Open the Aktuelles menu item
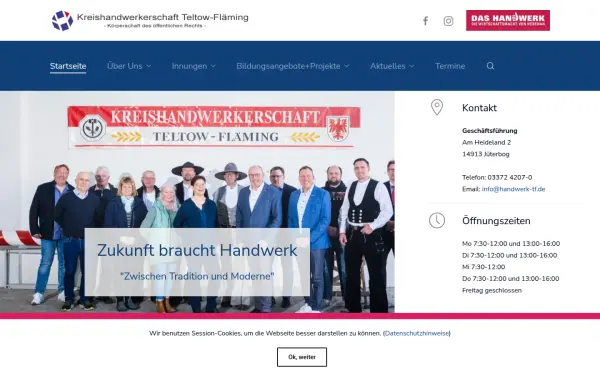600x375 pixels. pos(388,66)
